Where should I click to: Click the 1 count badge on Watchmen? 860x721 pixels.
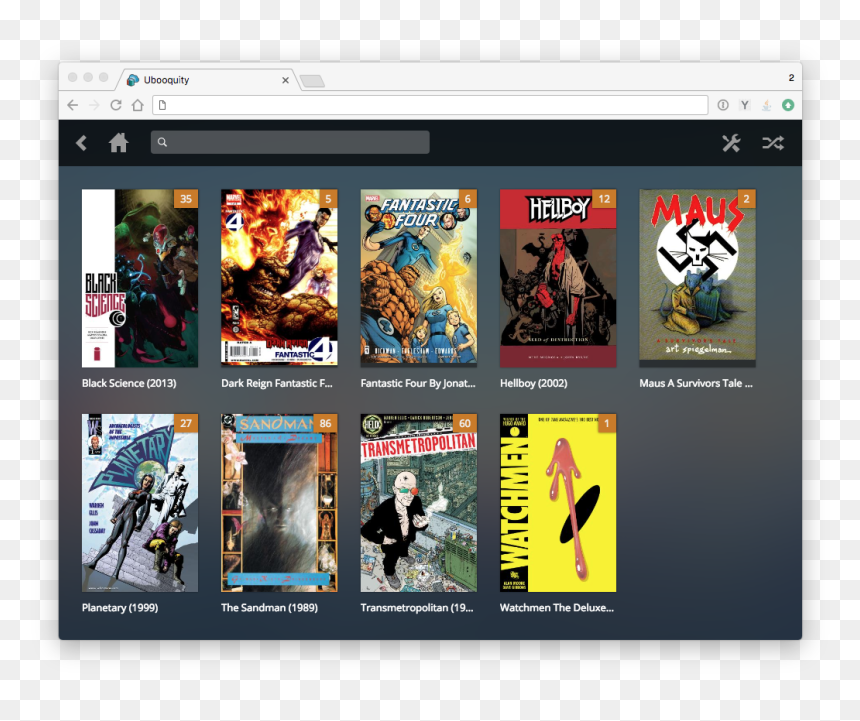pyautogui.click(x=607, y=423)
